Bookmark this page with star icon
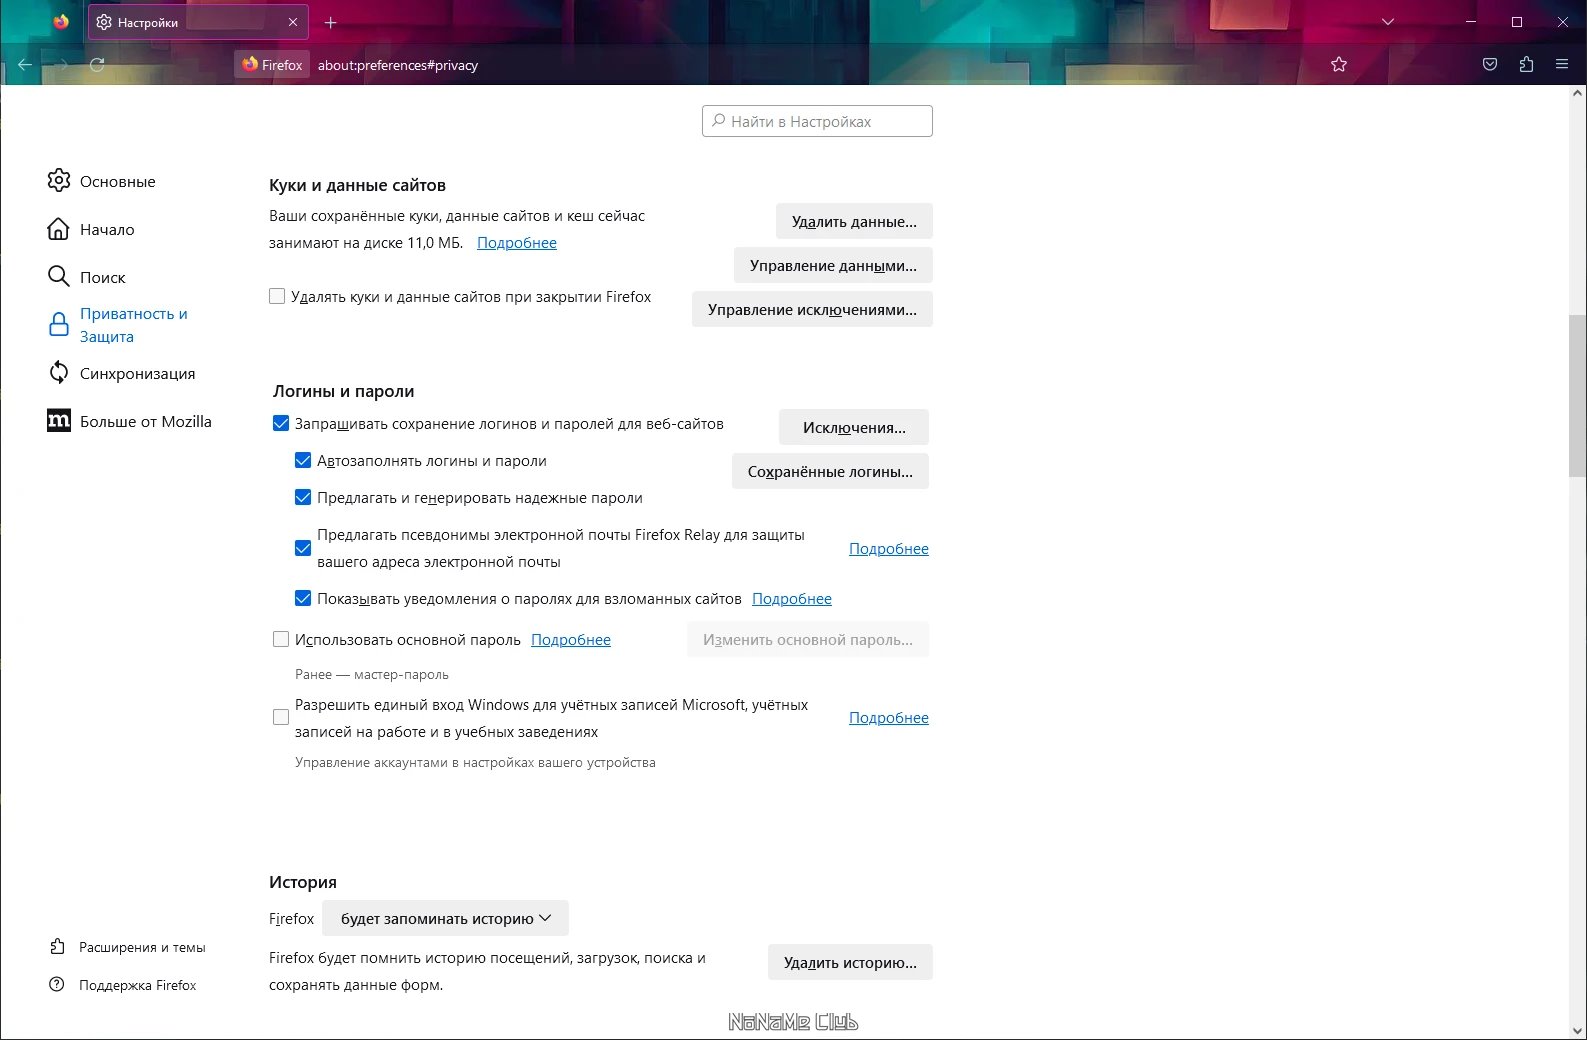The width and height of the screenshot is (1587, 1040). click(1339, 65)
